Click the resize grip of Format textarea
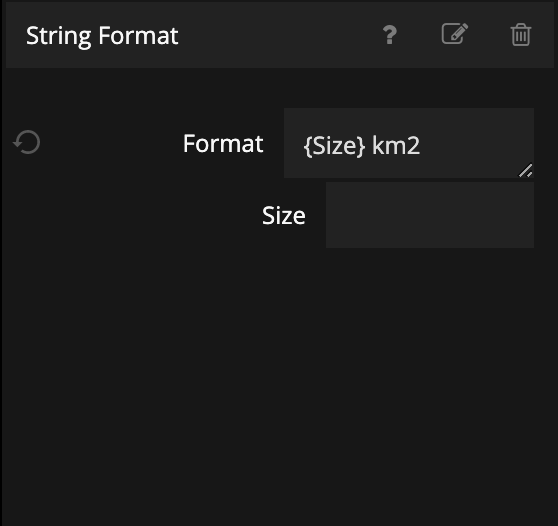The image size is (558, 526). [525, 170]
